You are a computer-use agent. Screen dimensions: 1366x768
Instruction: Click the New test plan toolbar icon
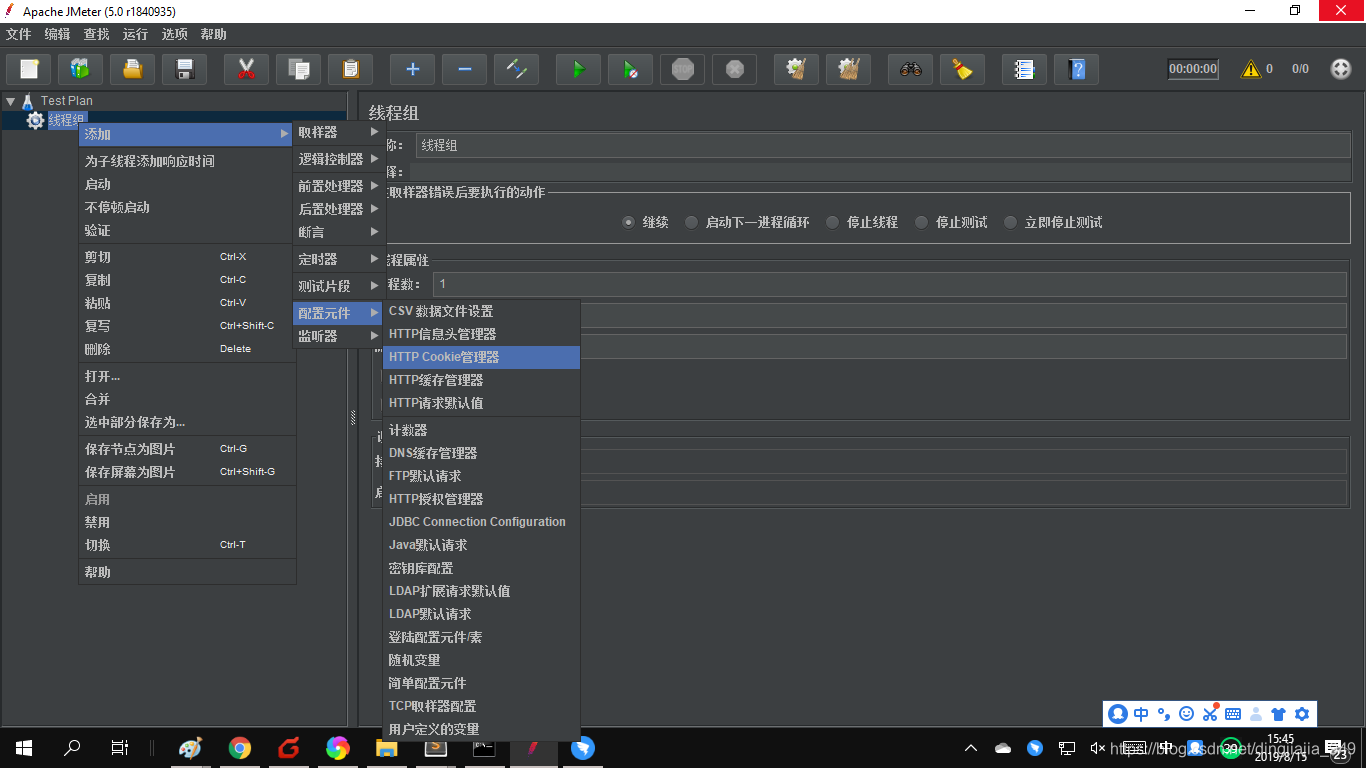(x=29, y=69)
